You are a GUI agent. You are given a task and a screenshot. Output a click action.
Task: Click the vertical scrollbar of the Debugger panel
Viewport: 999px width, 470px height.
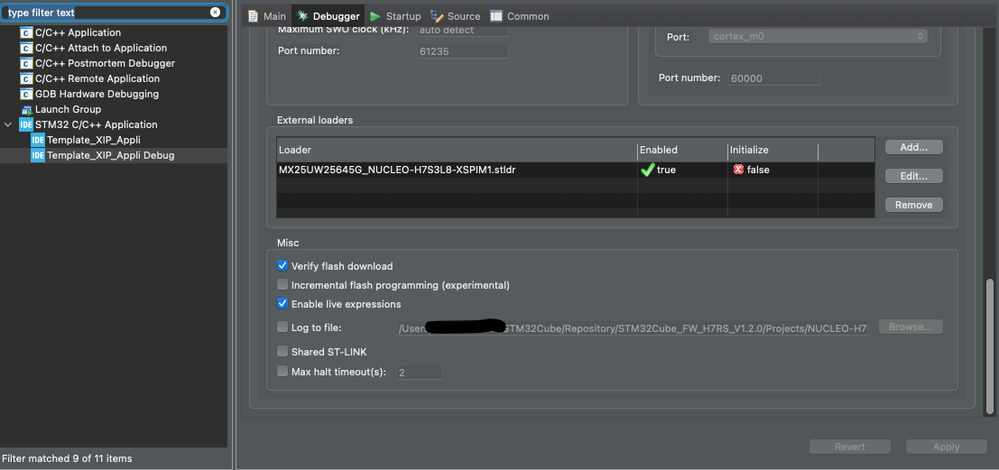click(x=989, y=346)
